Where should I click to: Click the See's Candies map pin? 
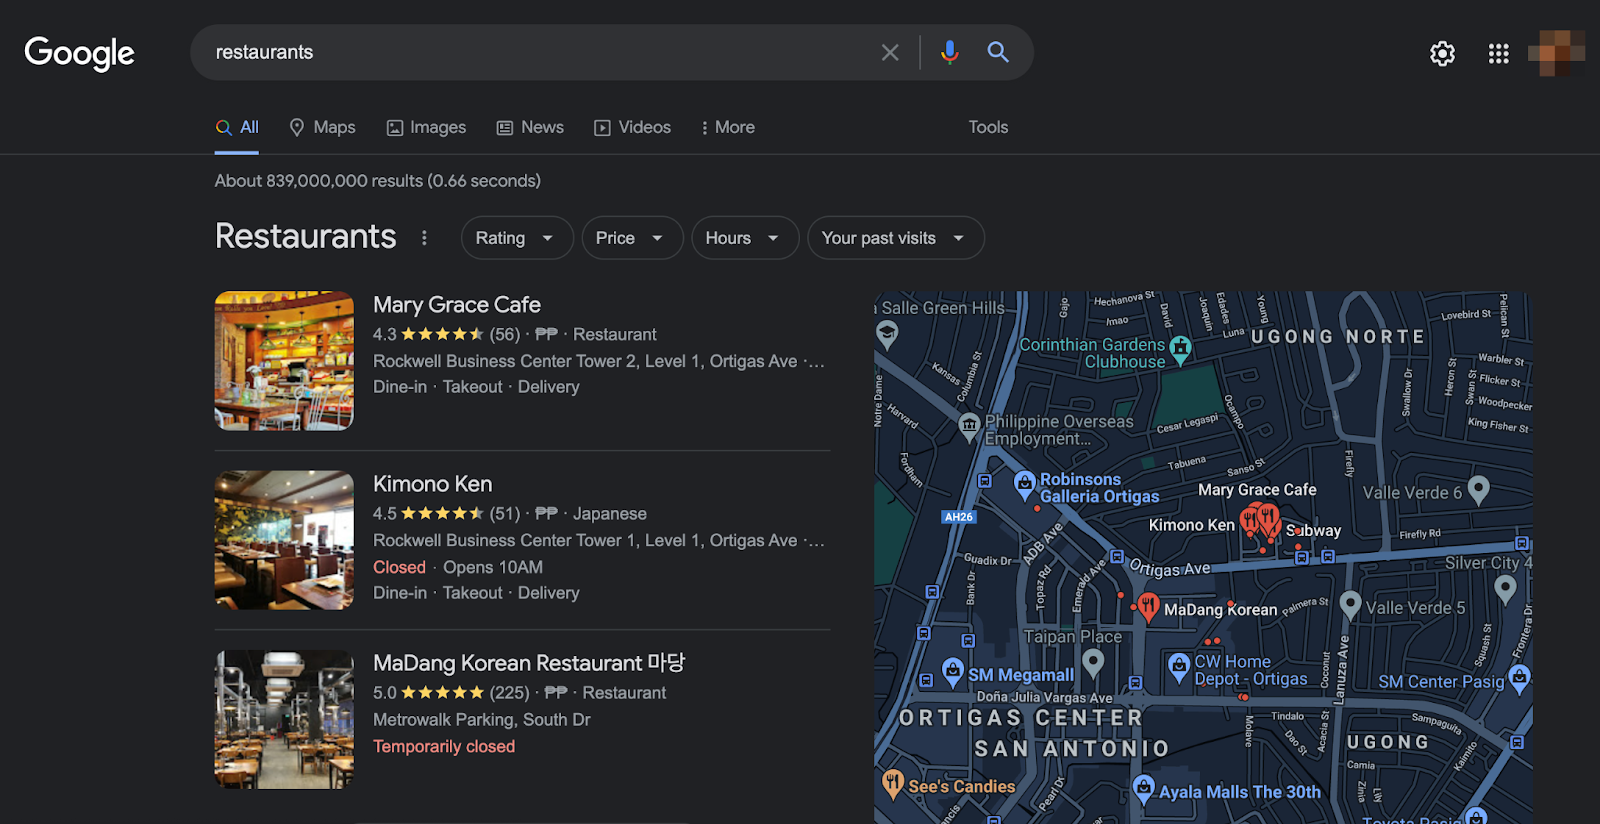[x=893, y=784]
